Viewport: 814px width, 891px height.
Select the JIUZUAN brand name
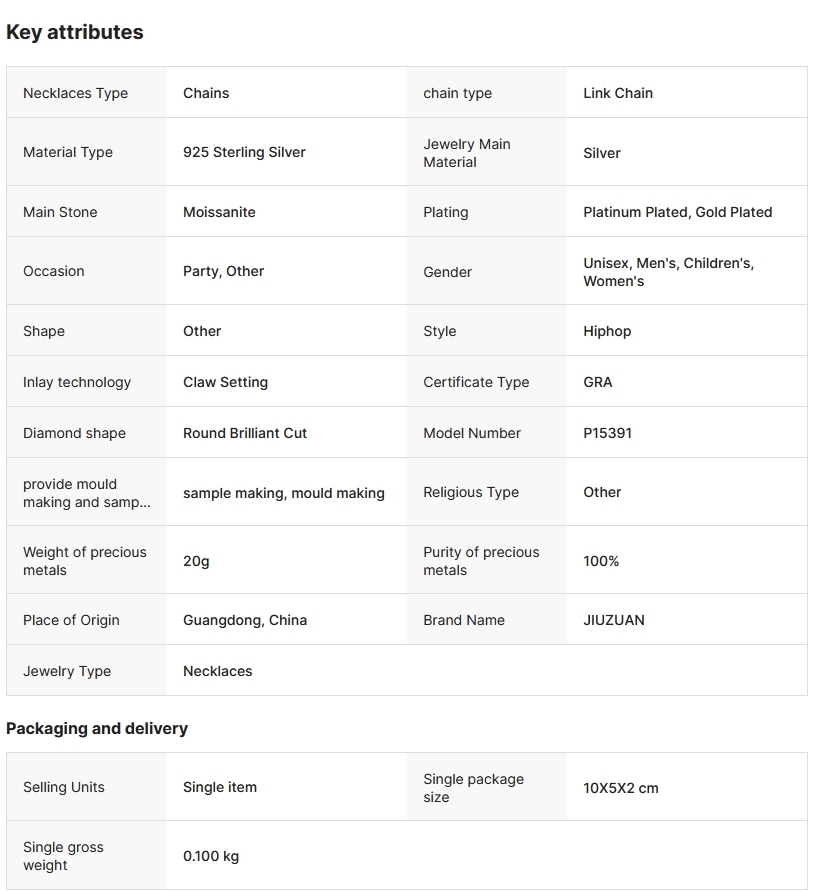(x=614, y=620)
